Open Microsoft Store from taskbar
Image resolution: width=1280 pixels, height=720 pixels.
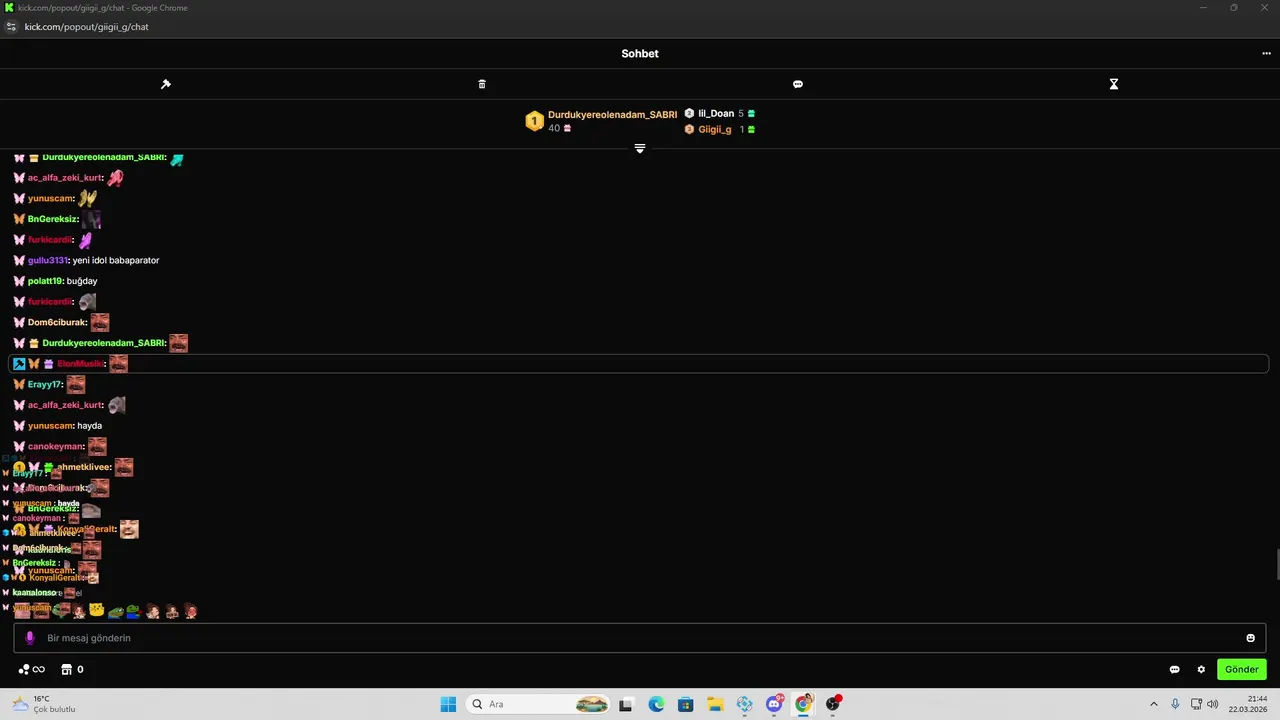[685, 704]
